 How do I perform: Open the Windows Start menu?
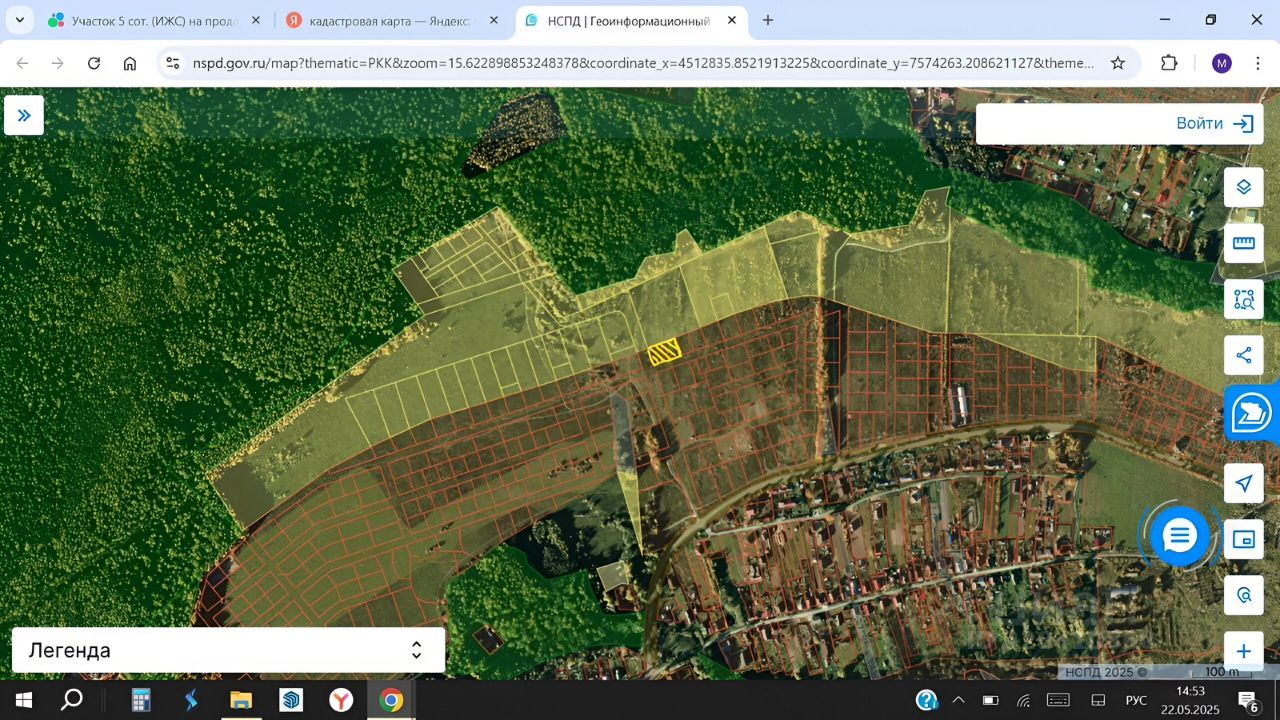(x=24, y=700)
